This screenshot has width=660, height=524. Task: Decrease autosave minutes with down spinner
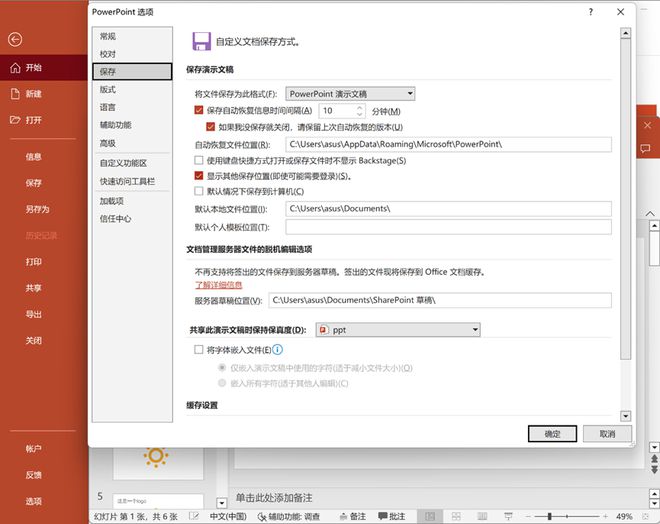tap(359, 114)
